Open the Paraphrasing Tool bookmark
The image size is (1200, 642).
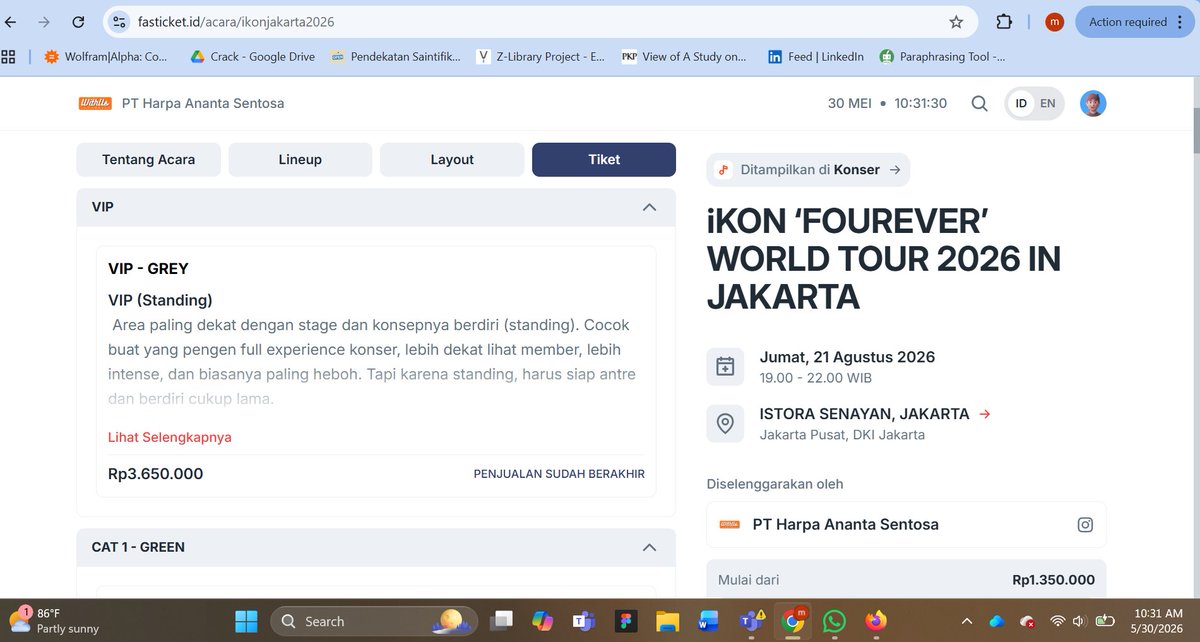pos(942,57)
